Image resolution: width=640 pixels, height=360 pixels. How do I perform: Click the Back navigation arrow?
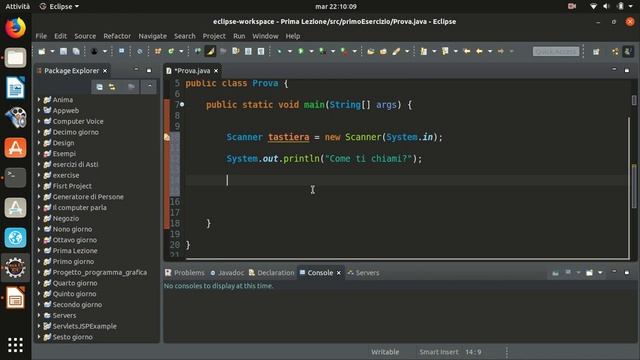pyautogui.click(x=479, y=51)
